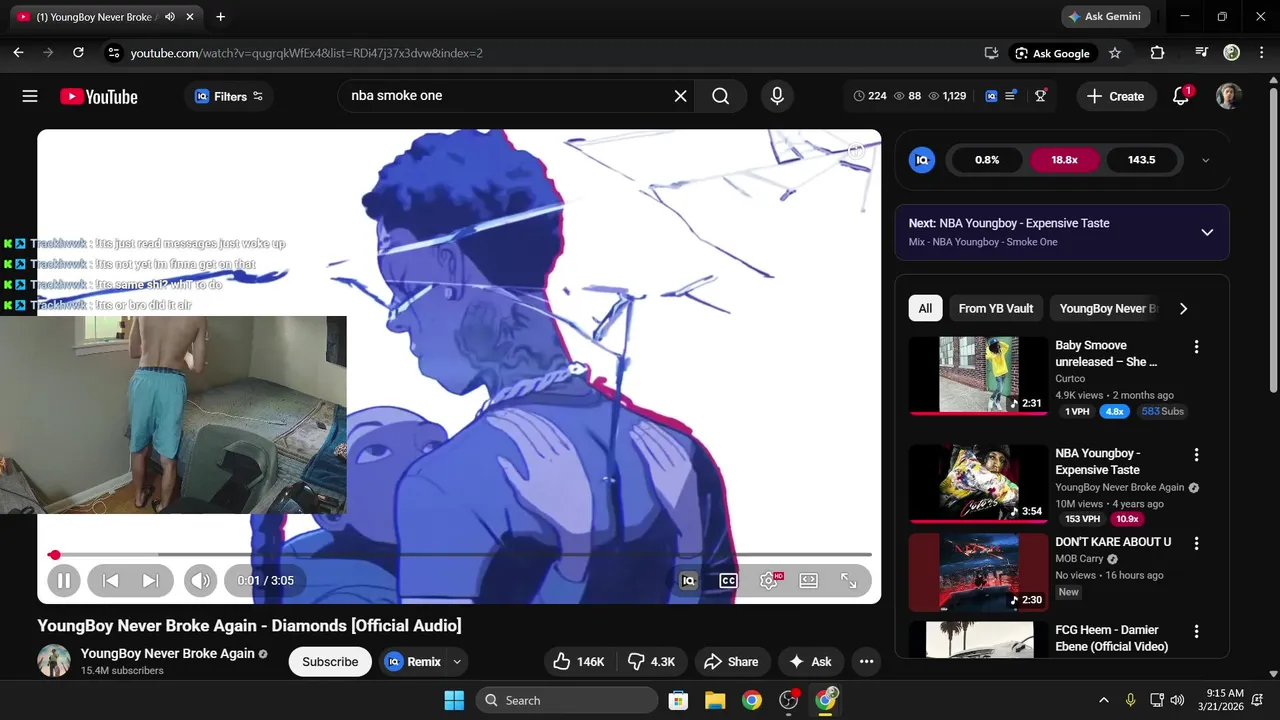Open a new browser tab
This screenshot has height=720, width=1280.
pos(220,17)
